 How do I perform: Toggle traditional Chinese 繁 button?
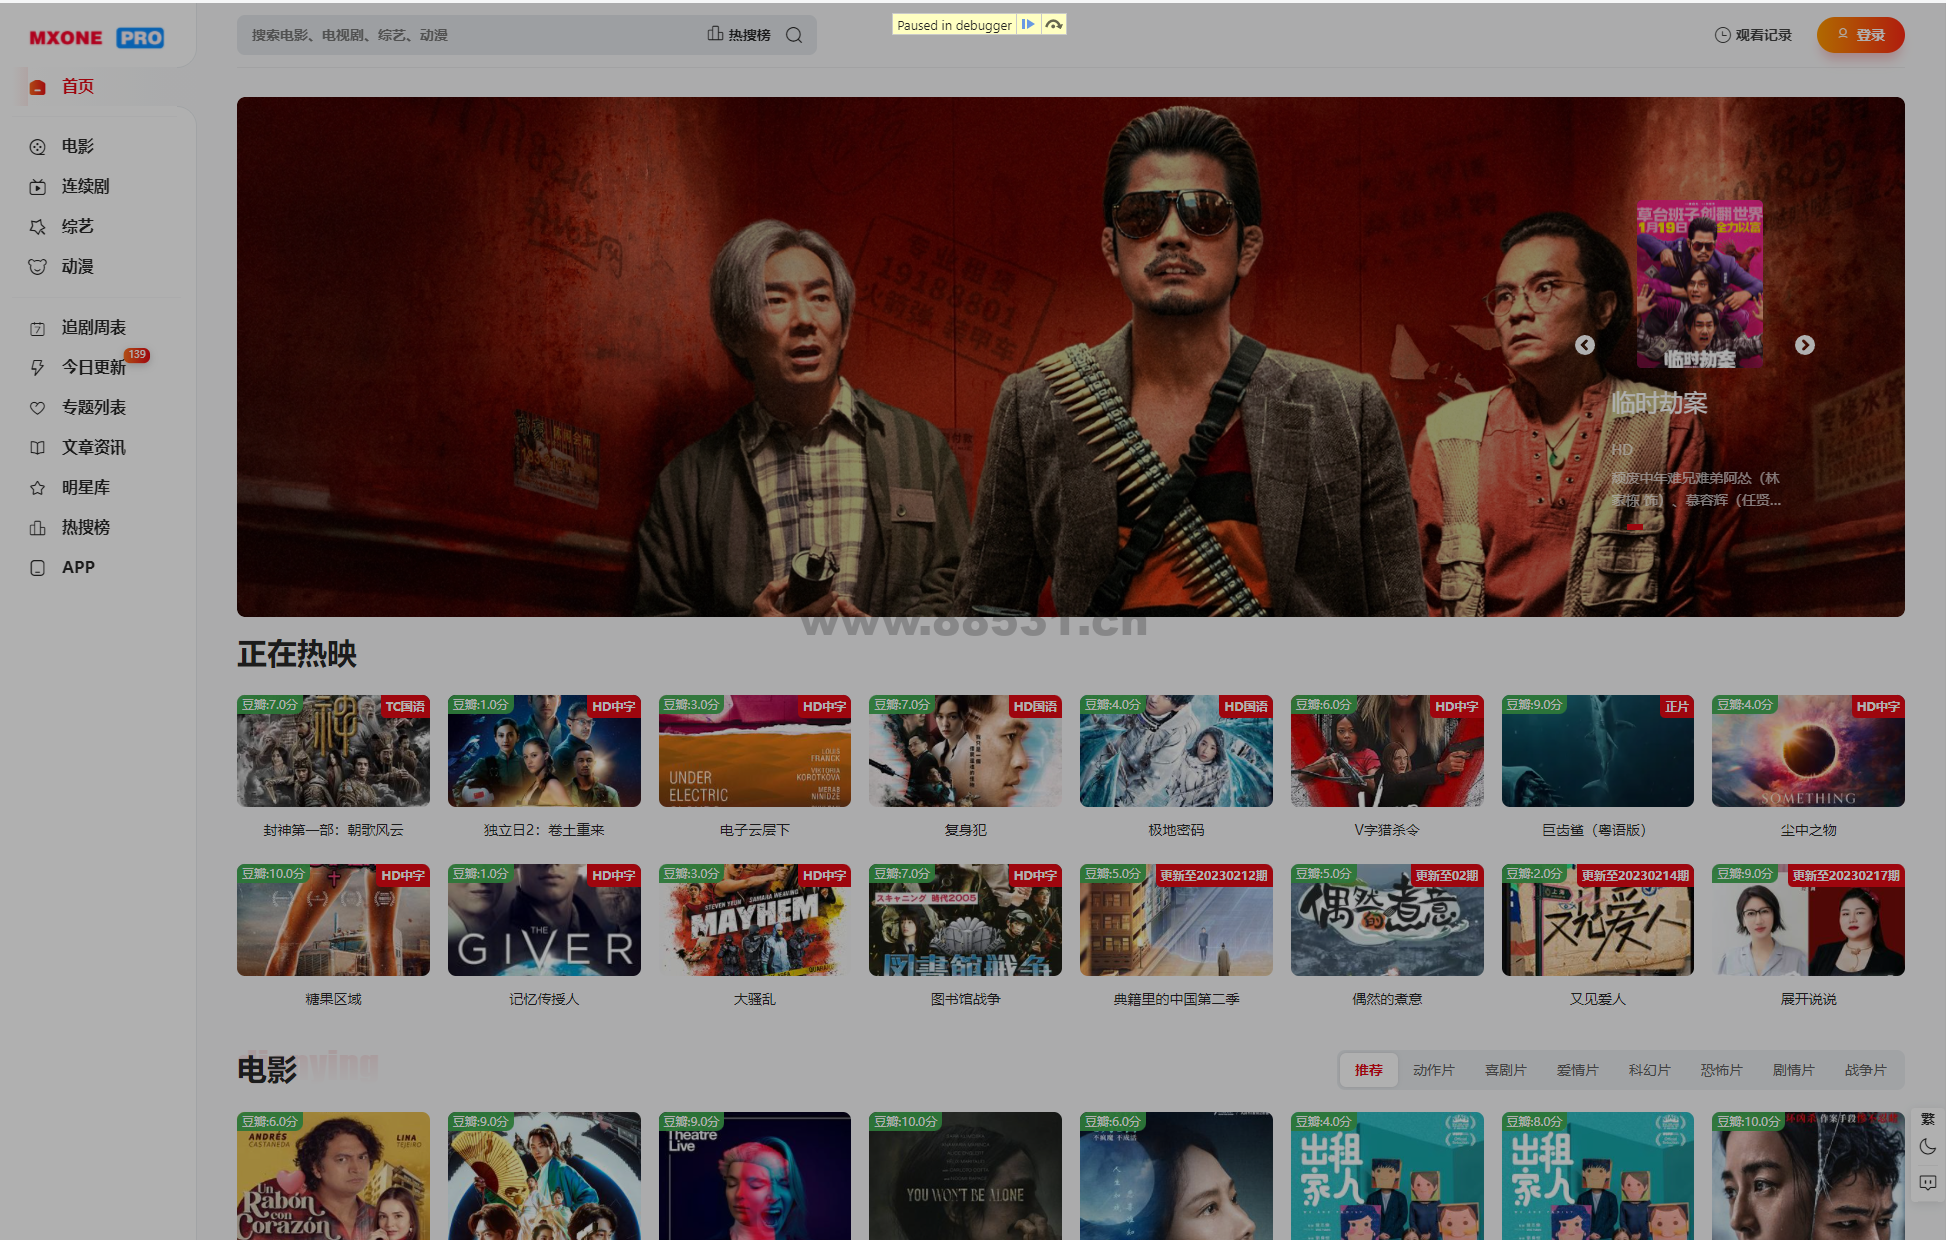(1928, 1119)
